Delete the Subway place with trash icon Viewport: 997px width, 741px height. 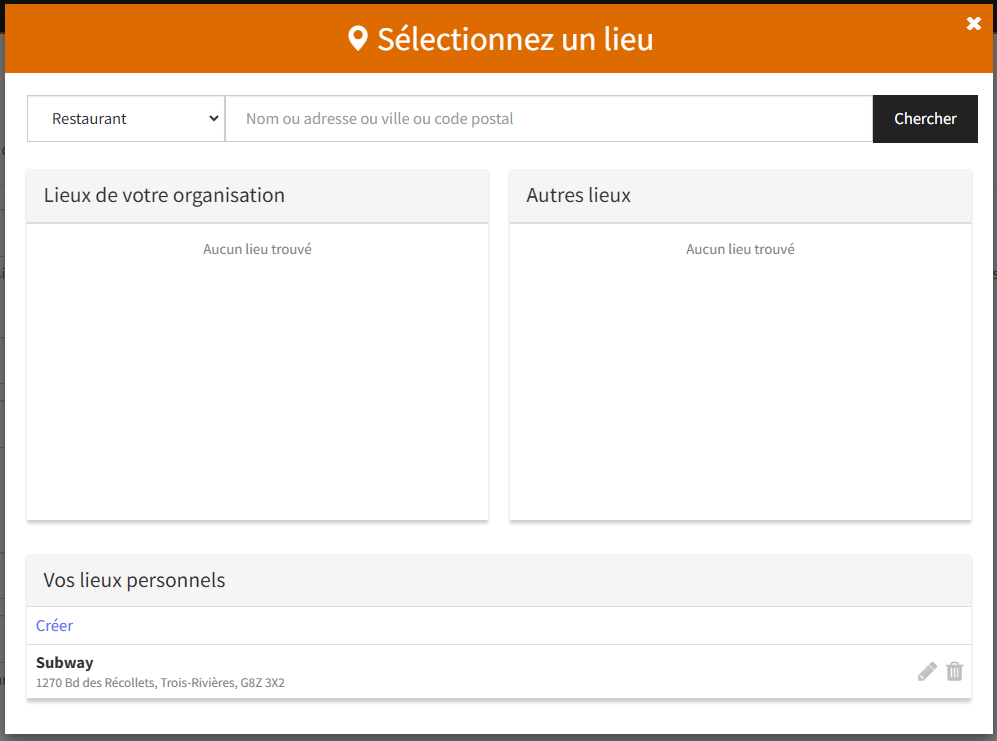954,672
